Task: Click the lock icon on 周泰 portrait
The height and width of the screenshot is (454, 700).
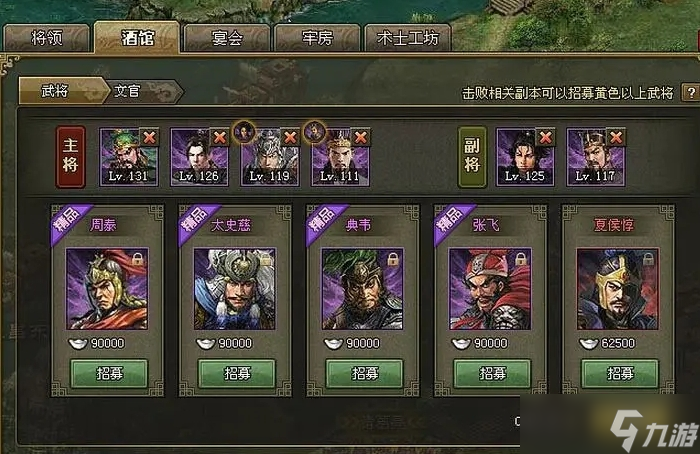Action: [138, 259]
